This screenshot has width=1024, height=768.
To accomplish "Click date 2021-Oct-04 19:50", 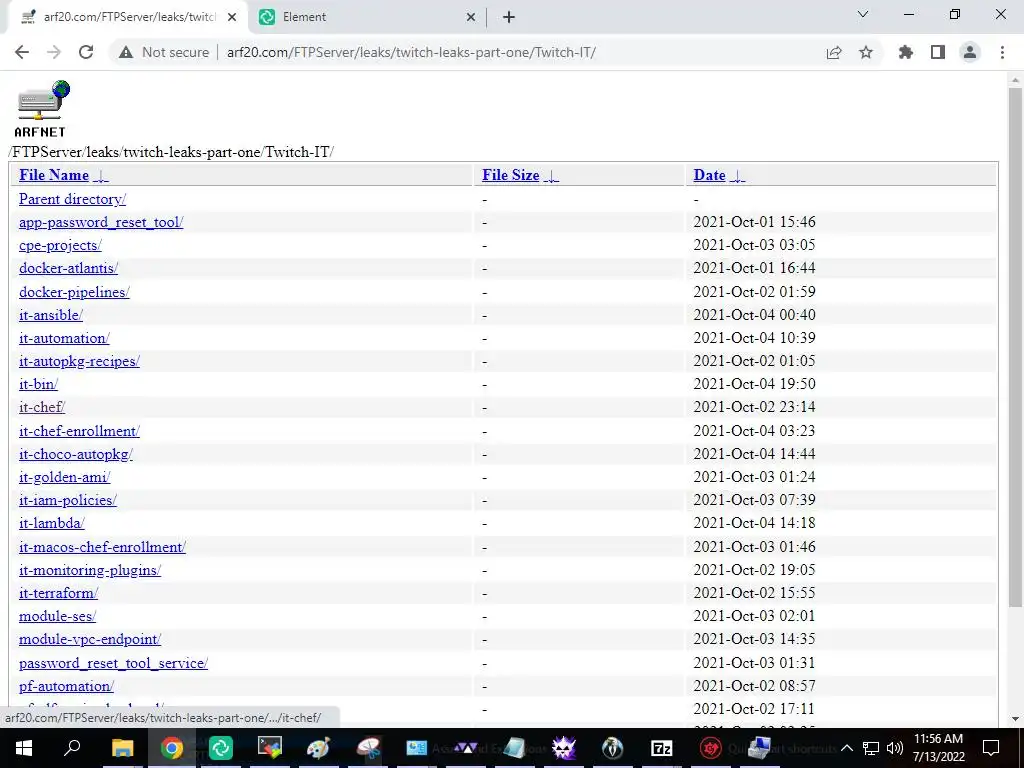I will click(754, 384).
